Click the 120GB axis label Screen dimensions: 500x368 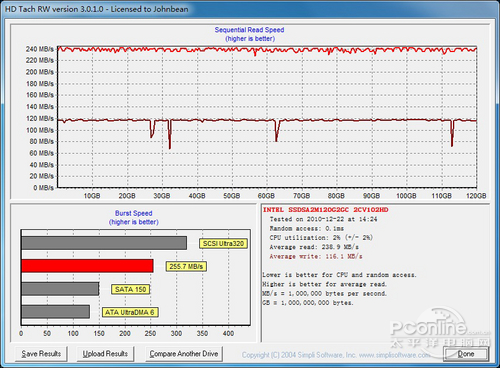coord(476,196)
